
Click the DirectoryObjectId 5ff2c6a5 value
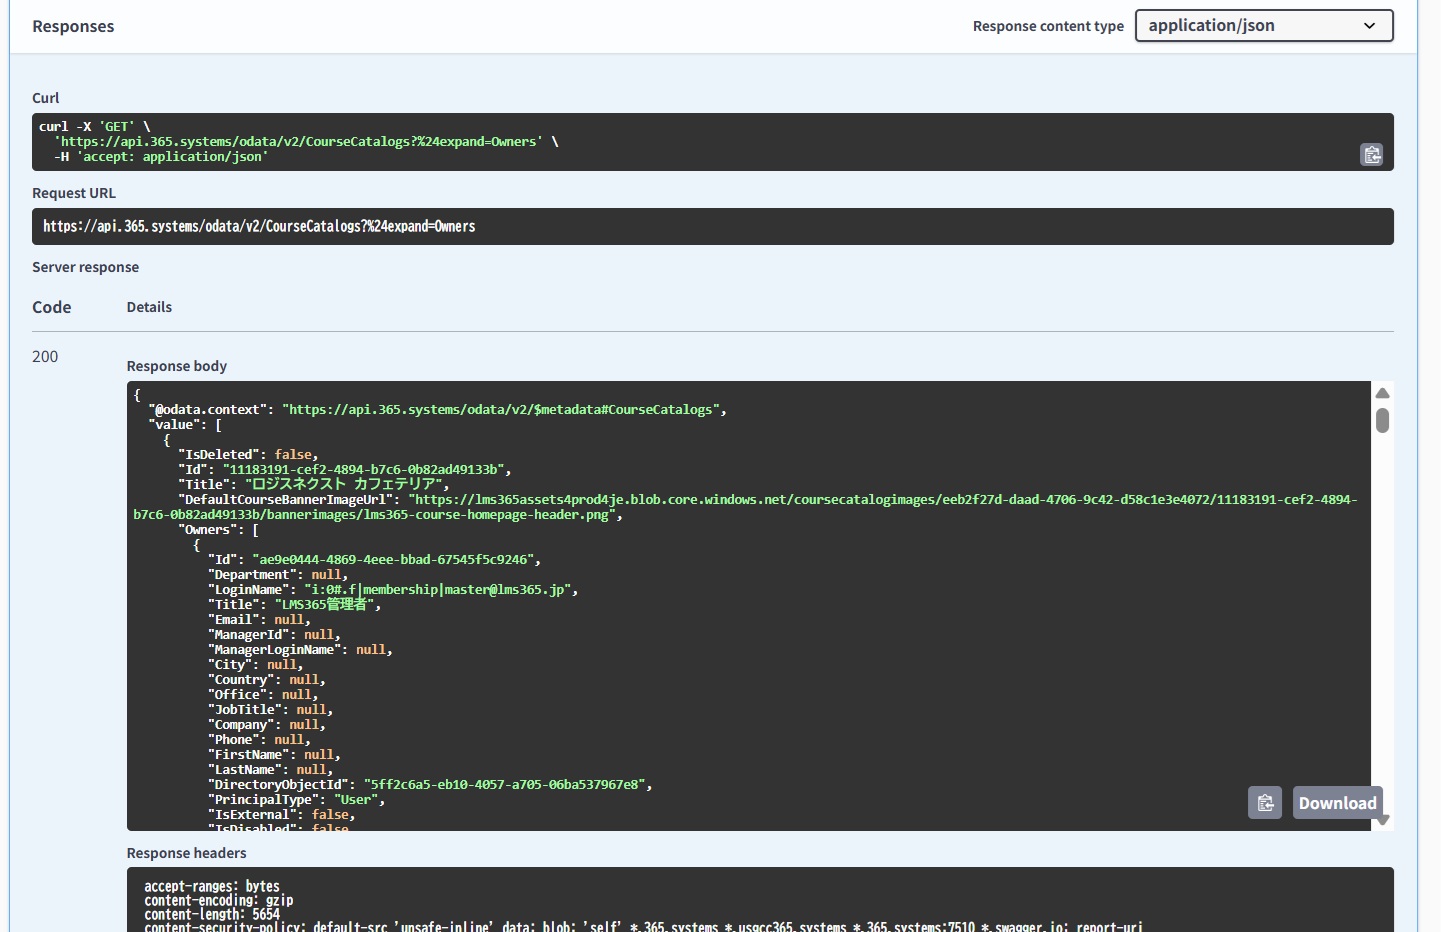point(505,785)
